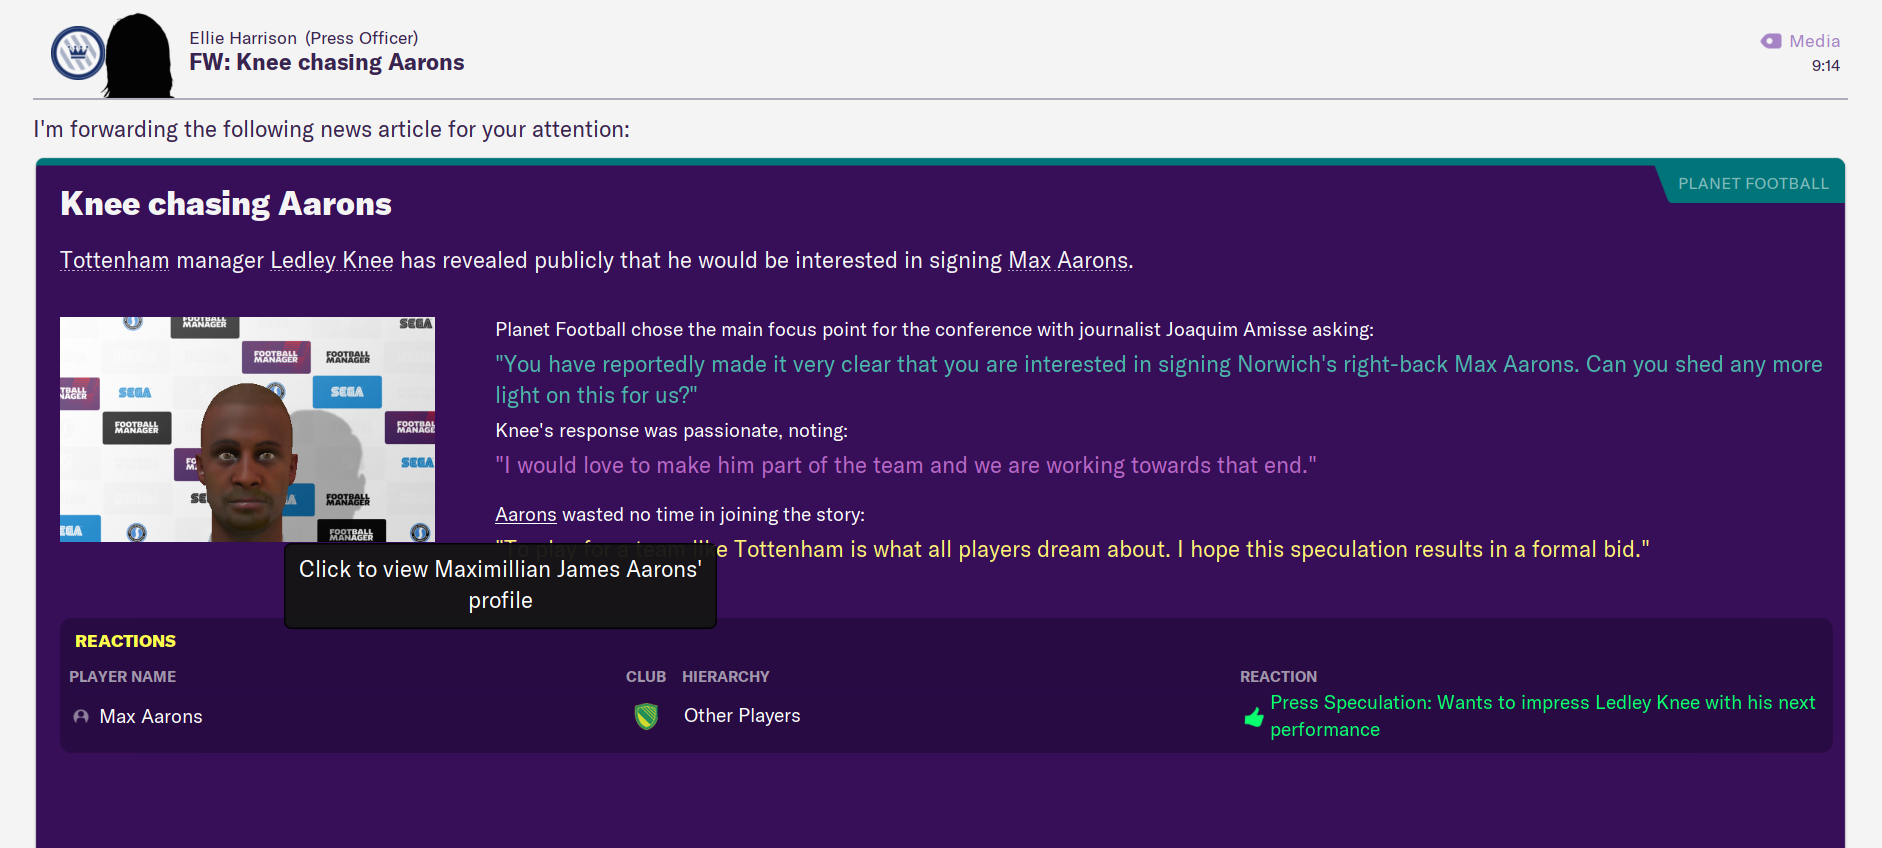Image resolution: width=1882 pixels, height=848 pixels.
Task: Click the press conference photo of Knee
Action: point(247,429)
